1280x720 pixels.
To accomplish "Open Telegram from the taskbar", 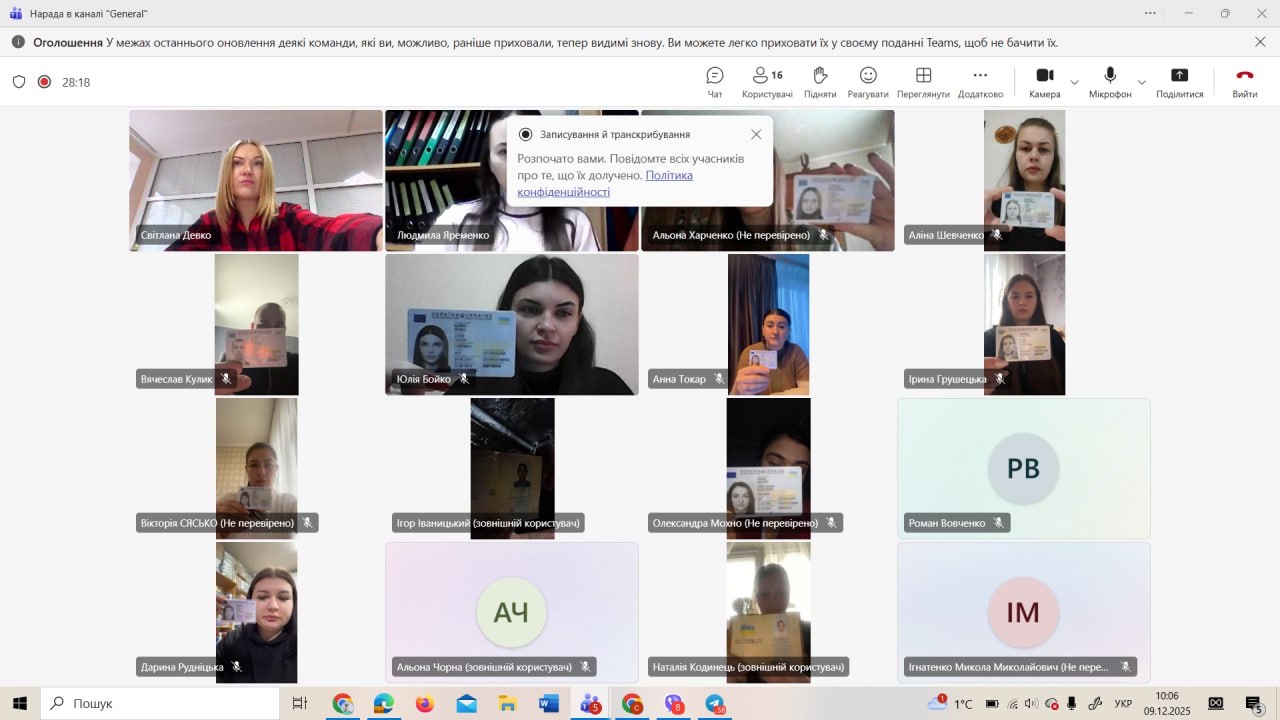I will (715, 704).
